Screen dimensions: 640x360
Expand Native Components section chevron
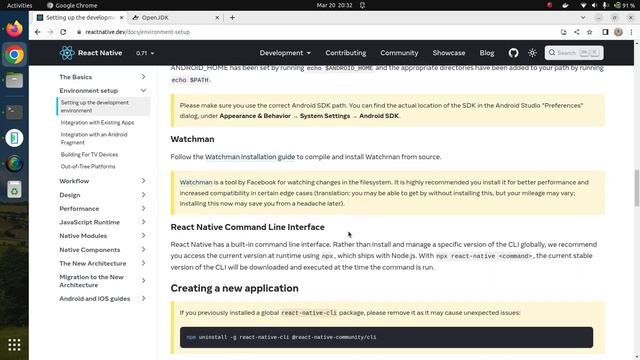143,249
